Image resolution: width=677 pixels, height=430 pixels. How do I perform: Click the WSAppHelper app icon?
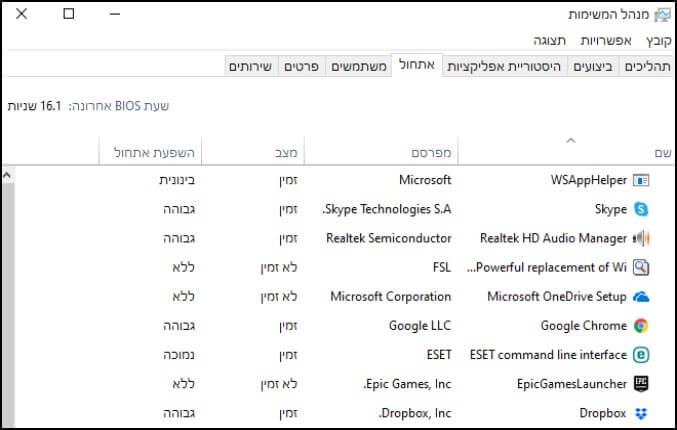click(641, 180)
